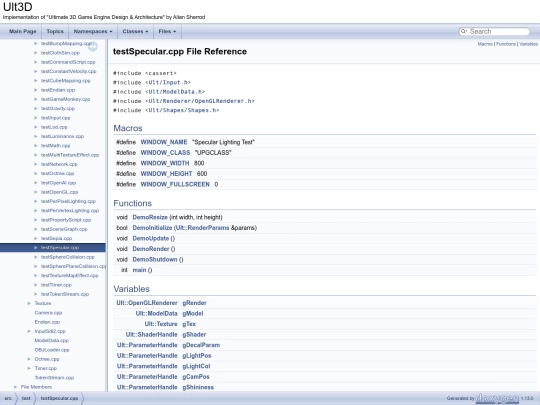Screen dimensions: 540x405
Task: Open the Namespaces dropdown menu
Action: 93,31
